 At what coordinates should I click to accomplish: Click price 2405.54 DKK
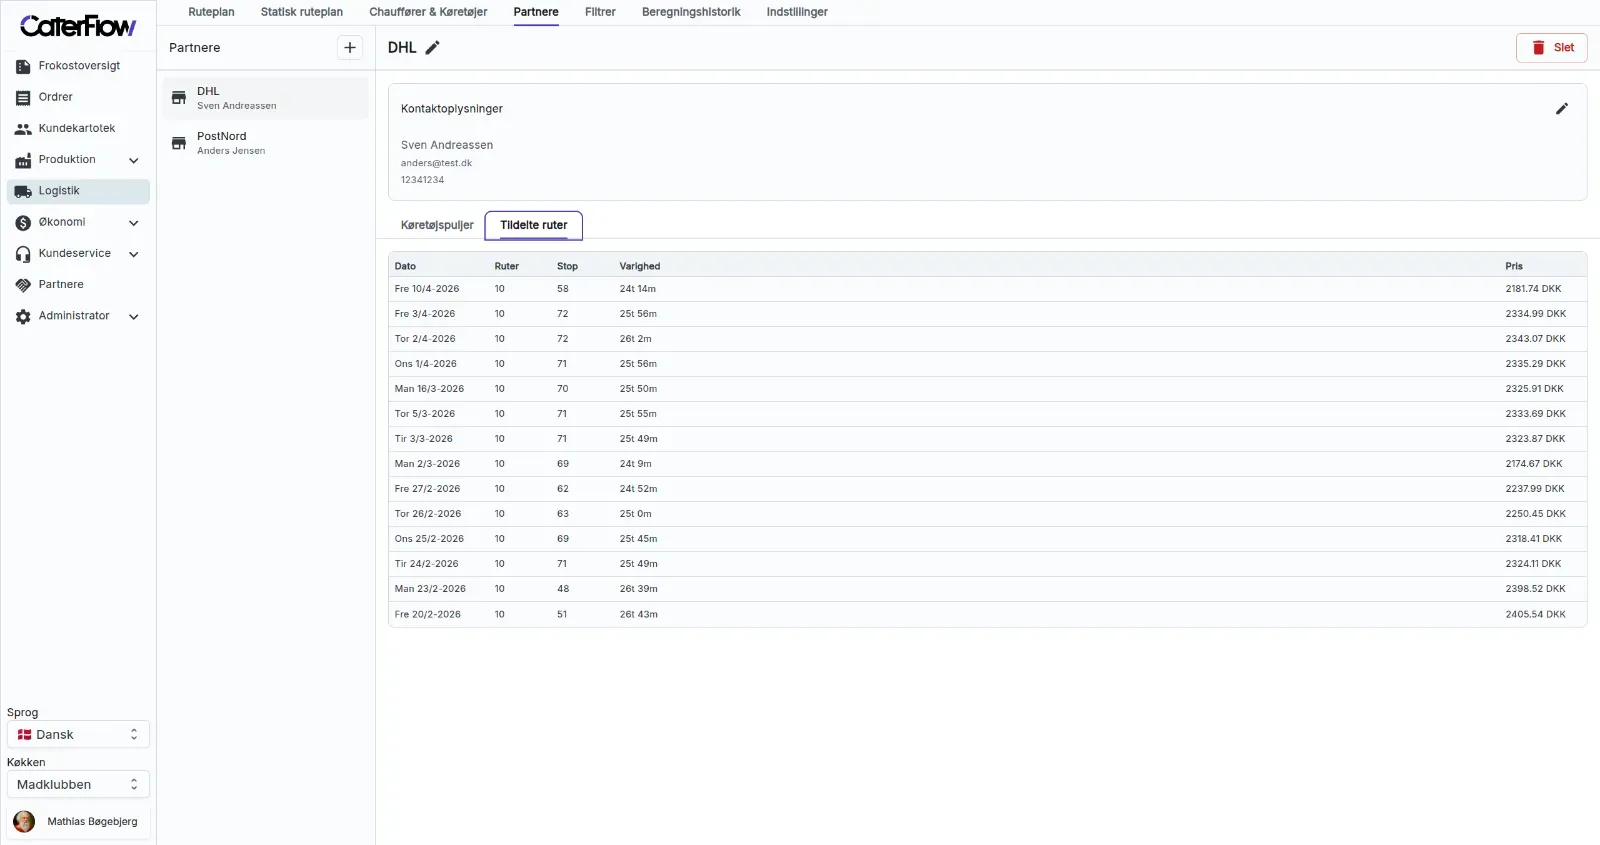(1535, 614)
